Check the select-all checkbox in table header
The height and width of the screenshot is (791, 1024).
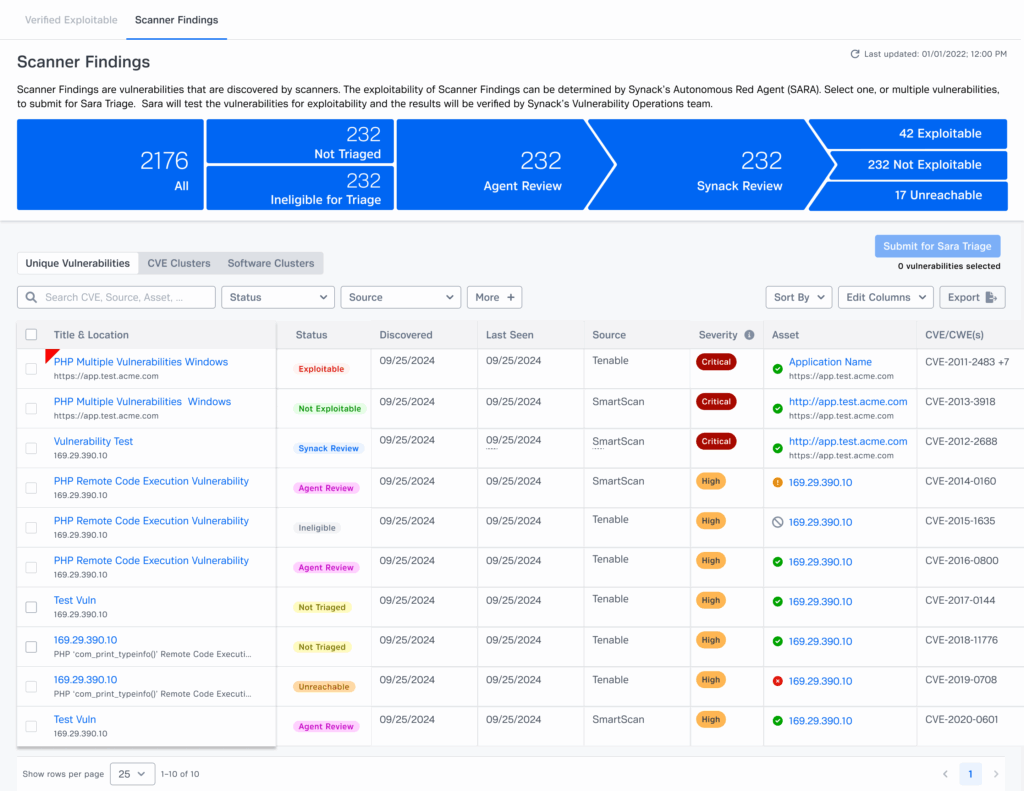30,334
